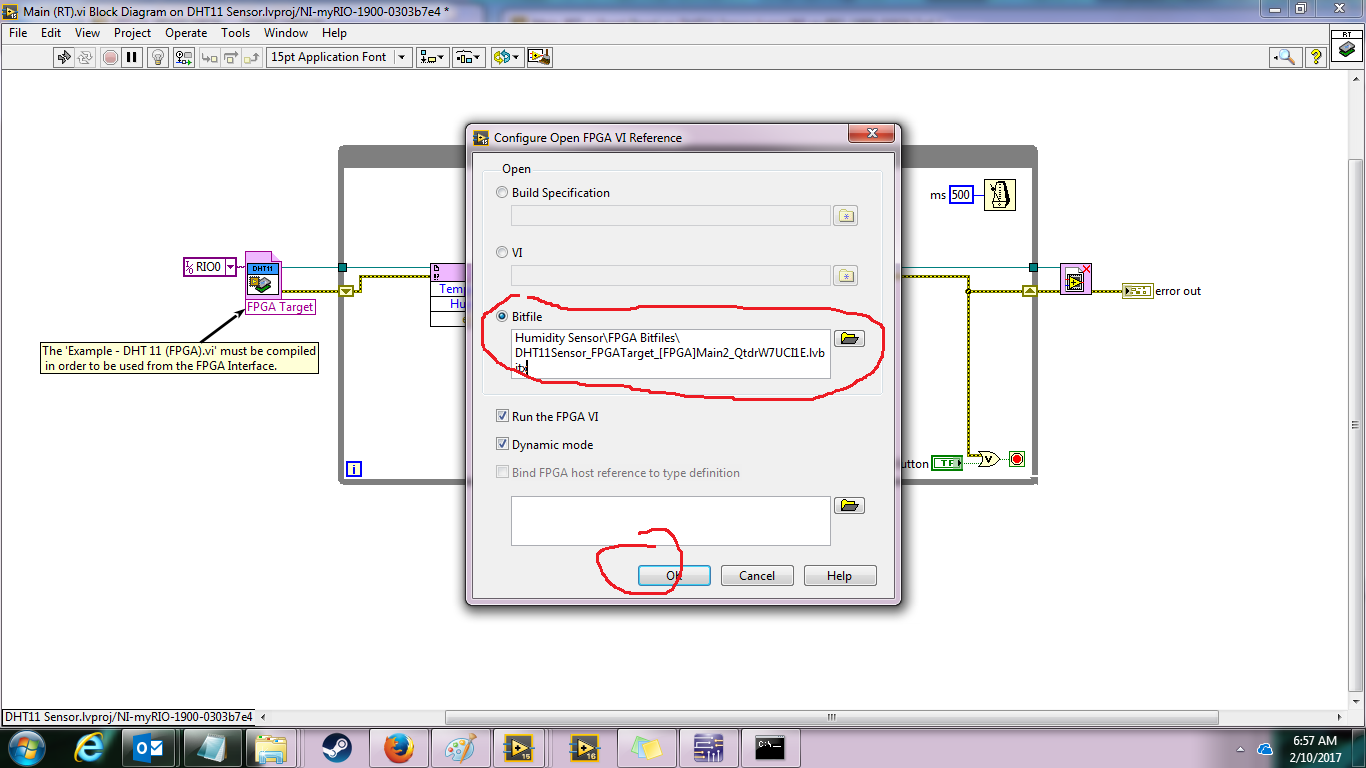Click the RT VI icon in the top-right corner
1366x768 pixels.
[x=1348, y=45]
